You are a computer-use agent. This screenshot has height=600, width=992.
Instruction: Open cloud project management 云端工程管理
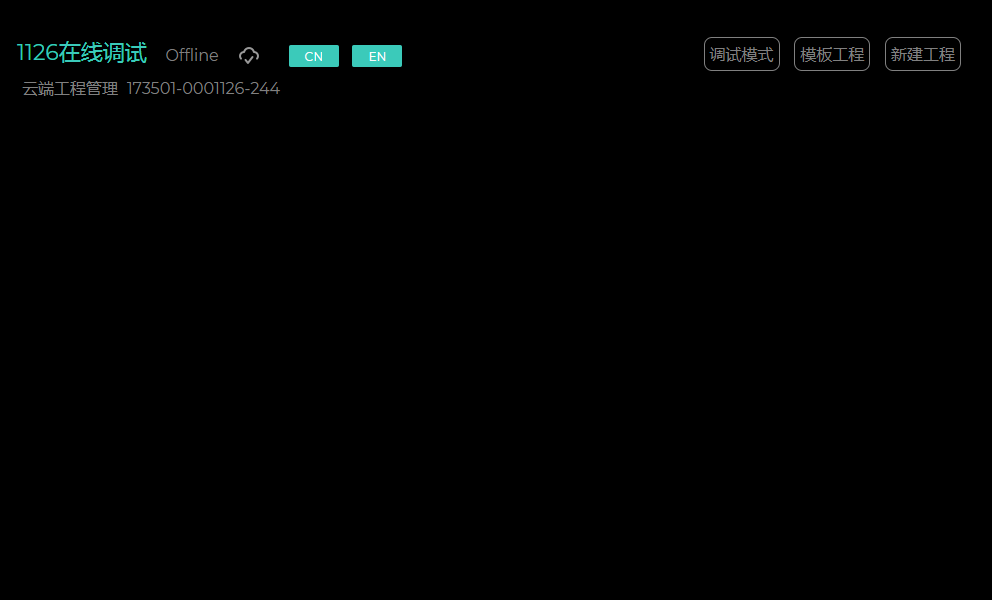coord(70,89)
